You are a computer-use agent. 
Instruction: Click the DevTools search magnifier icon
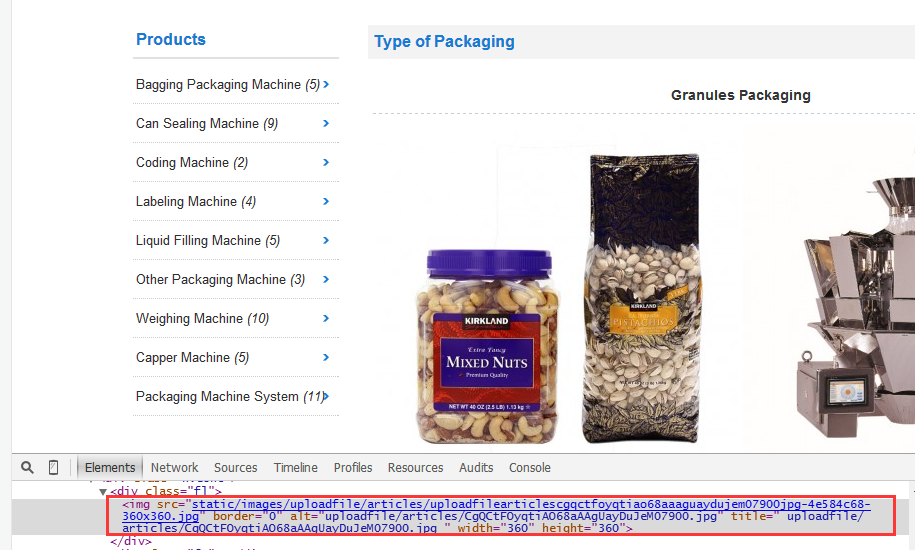pyautogui.click(x=27, y=467)
